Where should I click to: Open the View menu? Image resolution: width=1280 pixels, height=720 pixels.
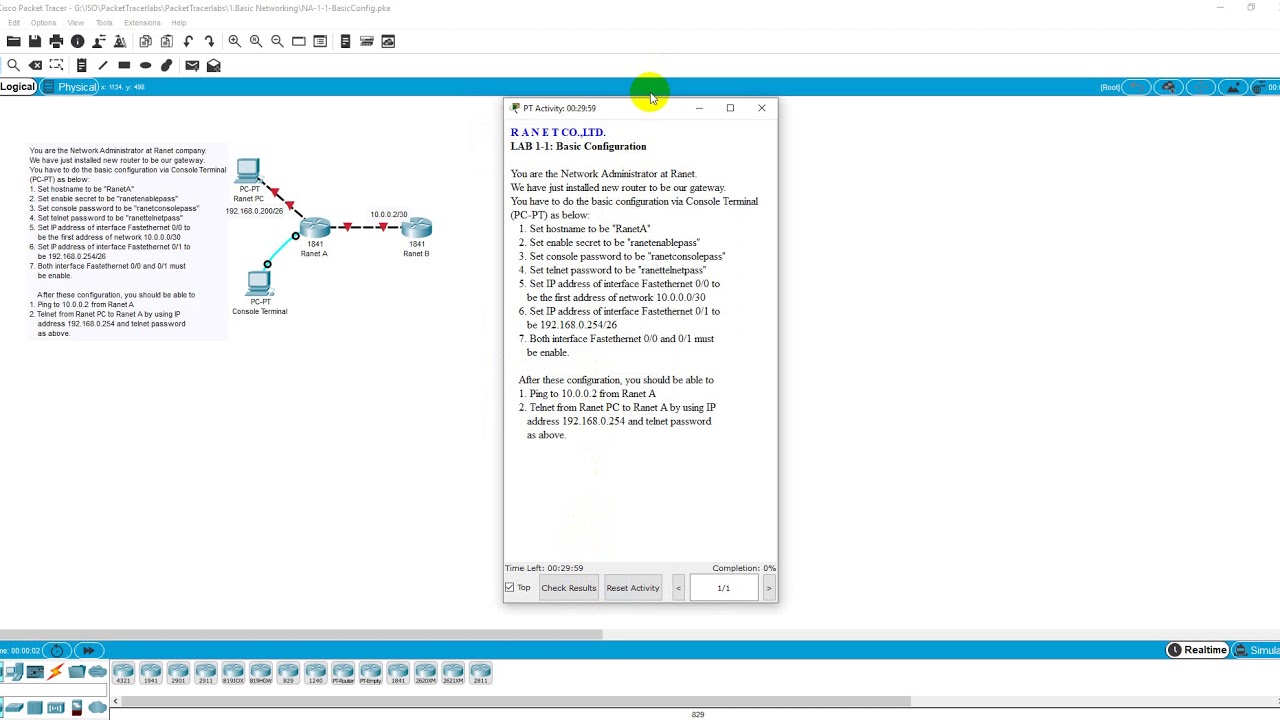pos(76,23)
